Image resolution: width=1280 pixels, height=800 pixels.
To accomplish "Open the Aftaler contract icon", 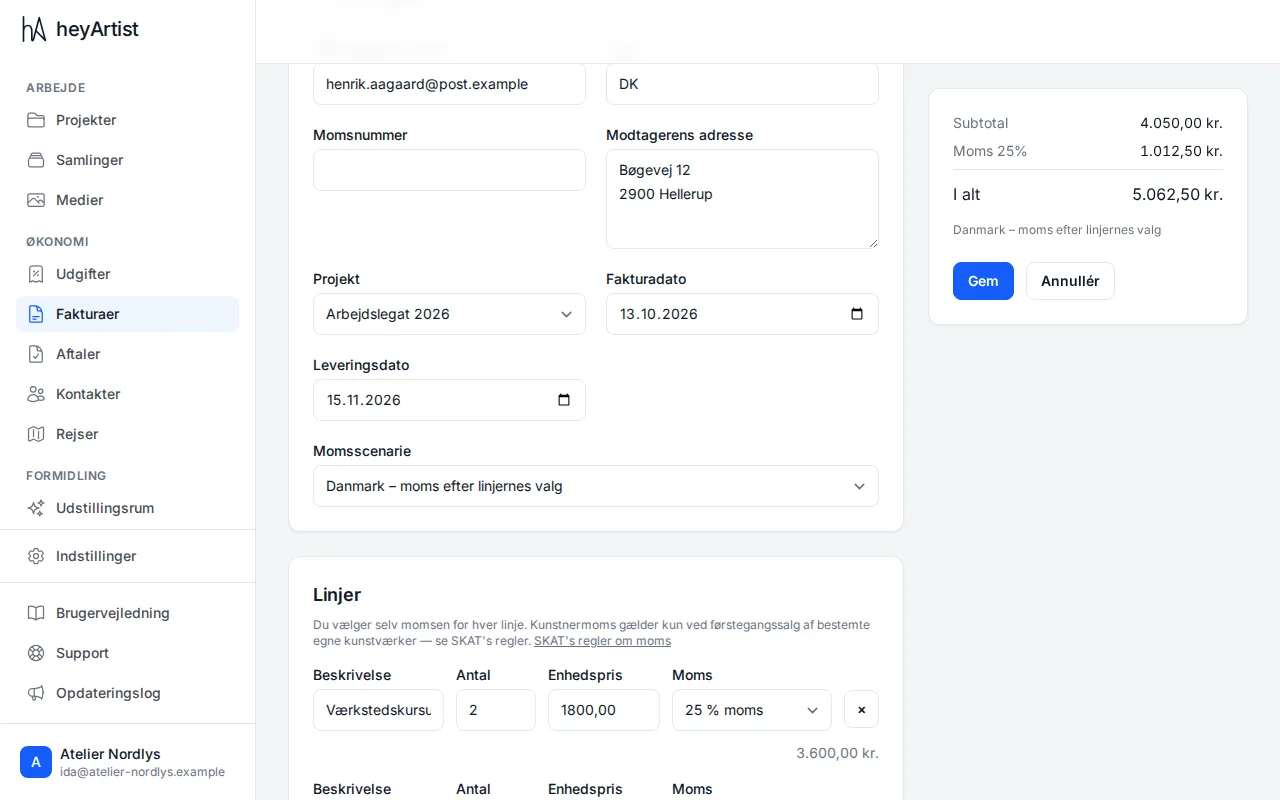I will (x=36, y=354).
